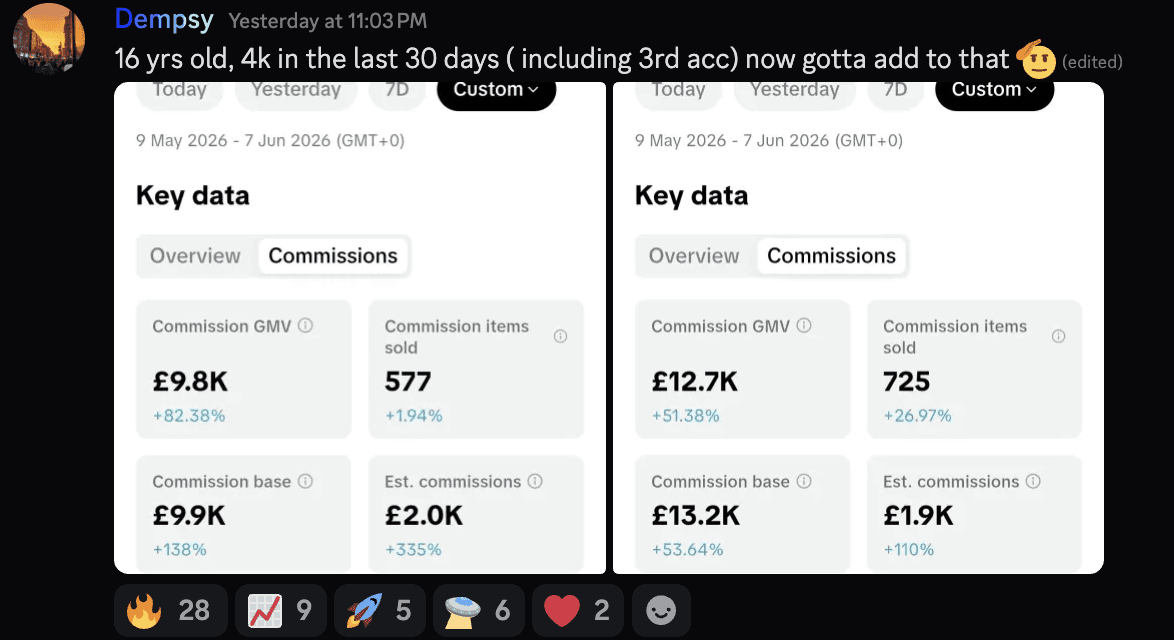The height and width of the screenshot is (640, 1174).
Task: Open the add reaction smiley button
Action: pos(661,611)
